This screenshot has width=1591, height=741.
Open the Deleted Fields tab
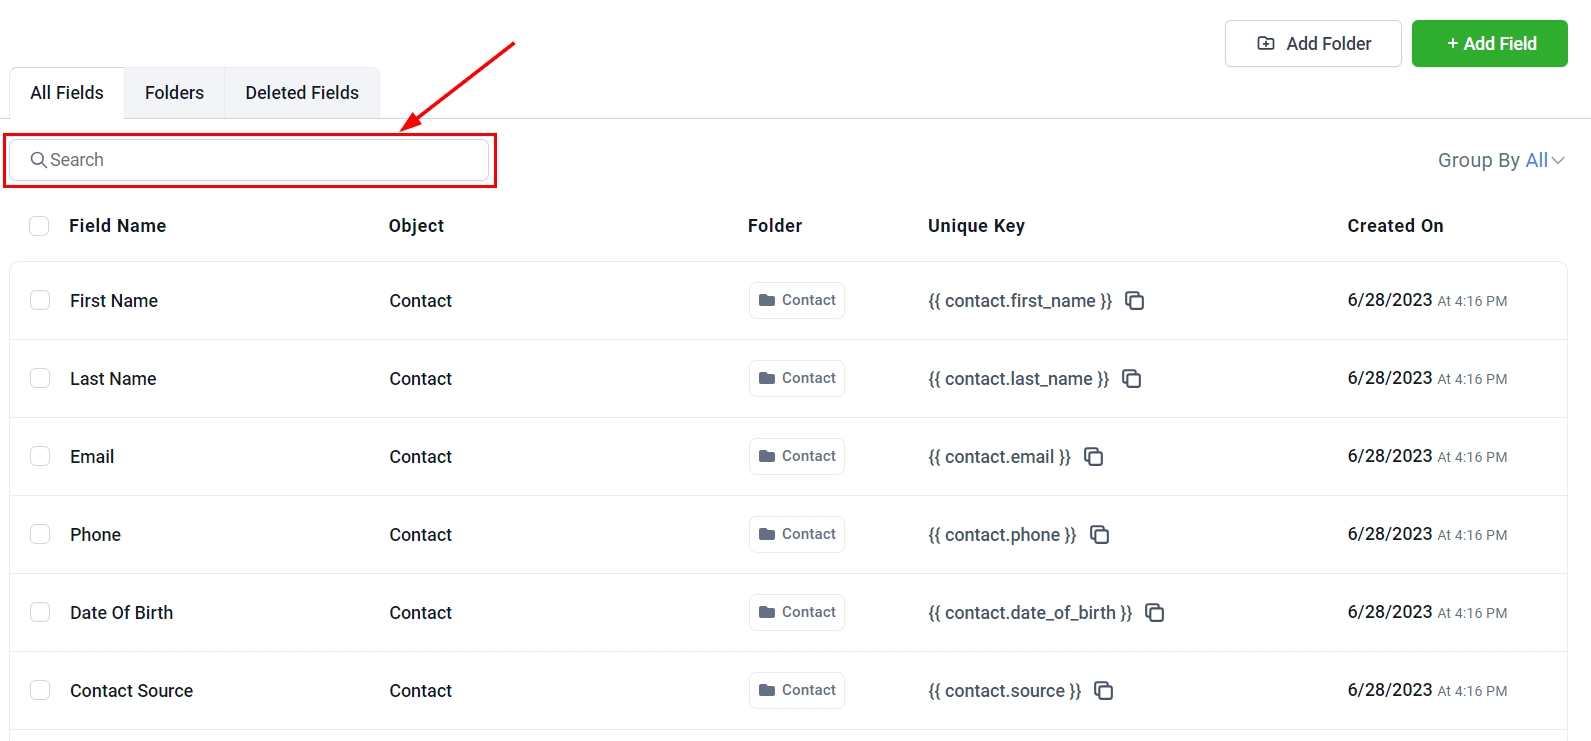pos(302,93)
